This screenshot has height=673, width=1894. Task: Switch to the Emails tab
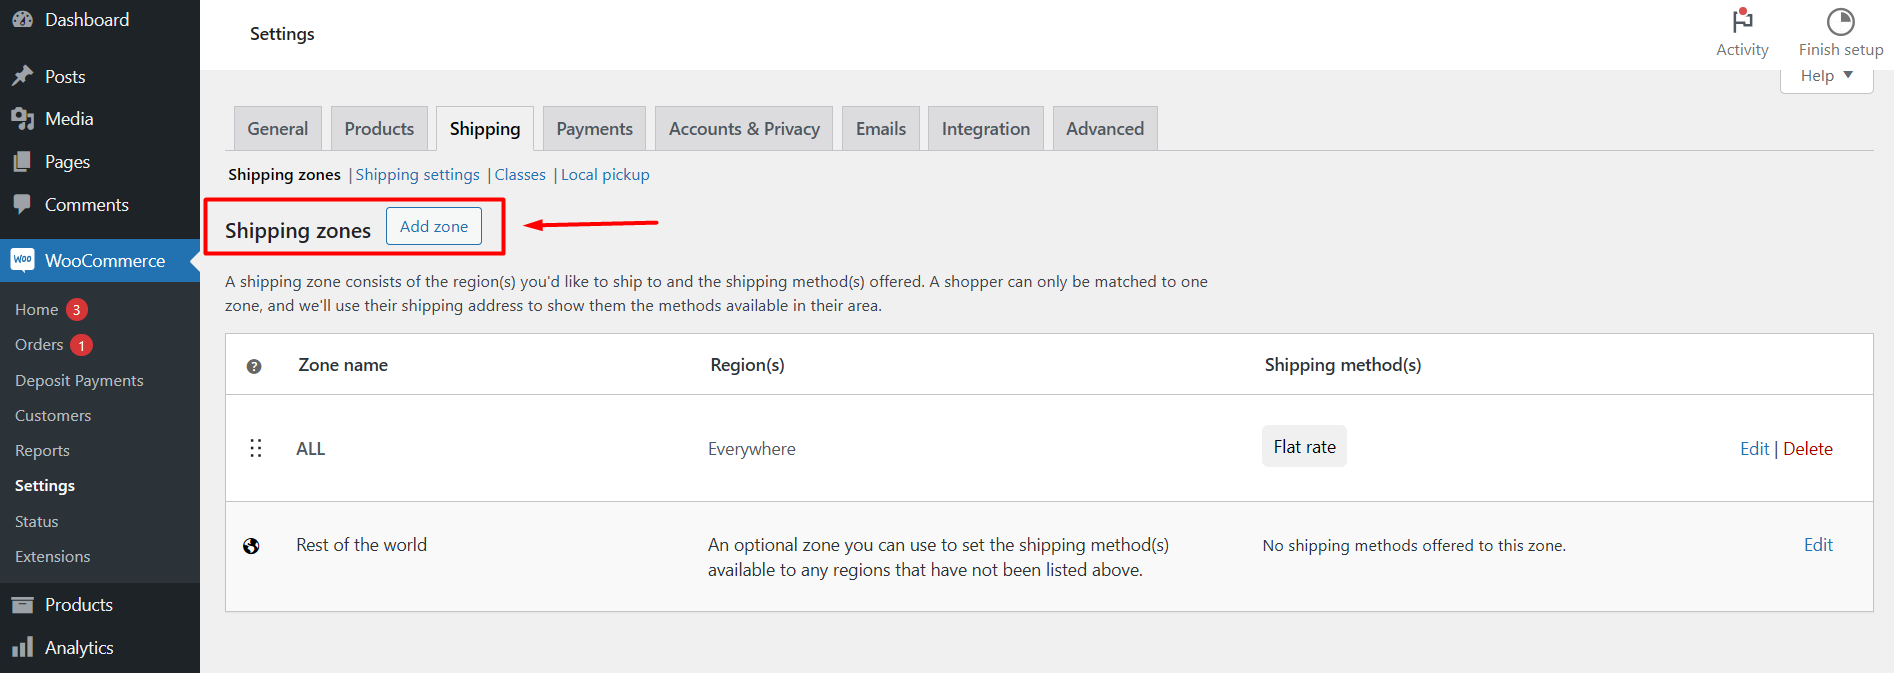881,128
